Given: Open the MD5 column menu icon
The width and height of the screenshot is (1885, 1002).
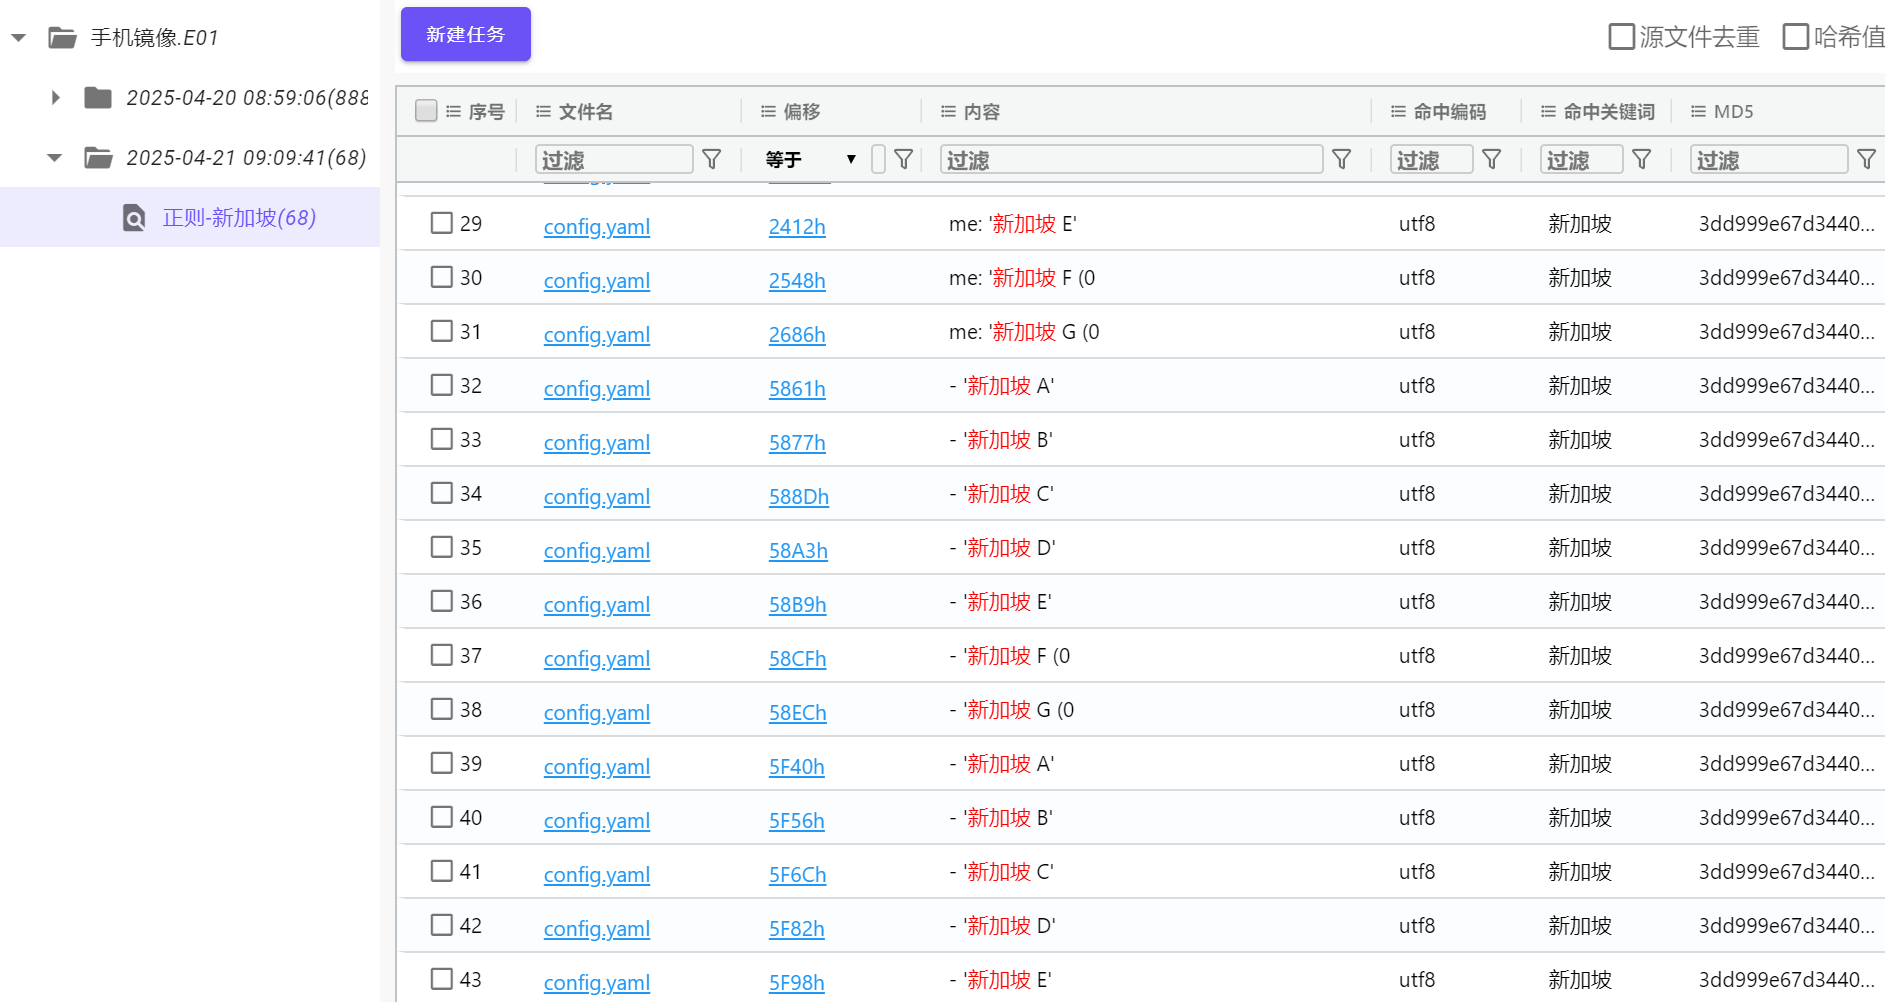Looking at the screenshot, I should tap(1698, 112).
